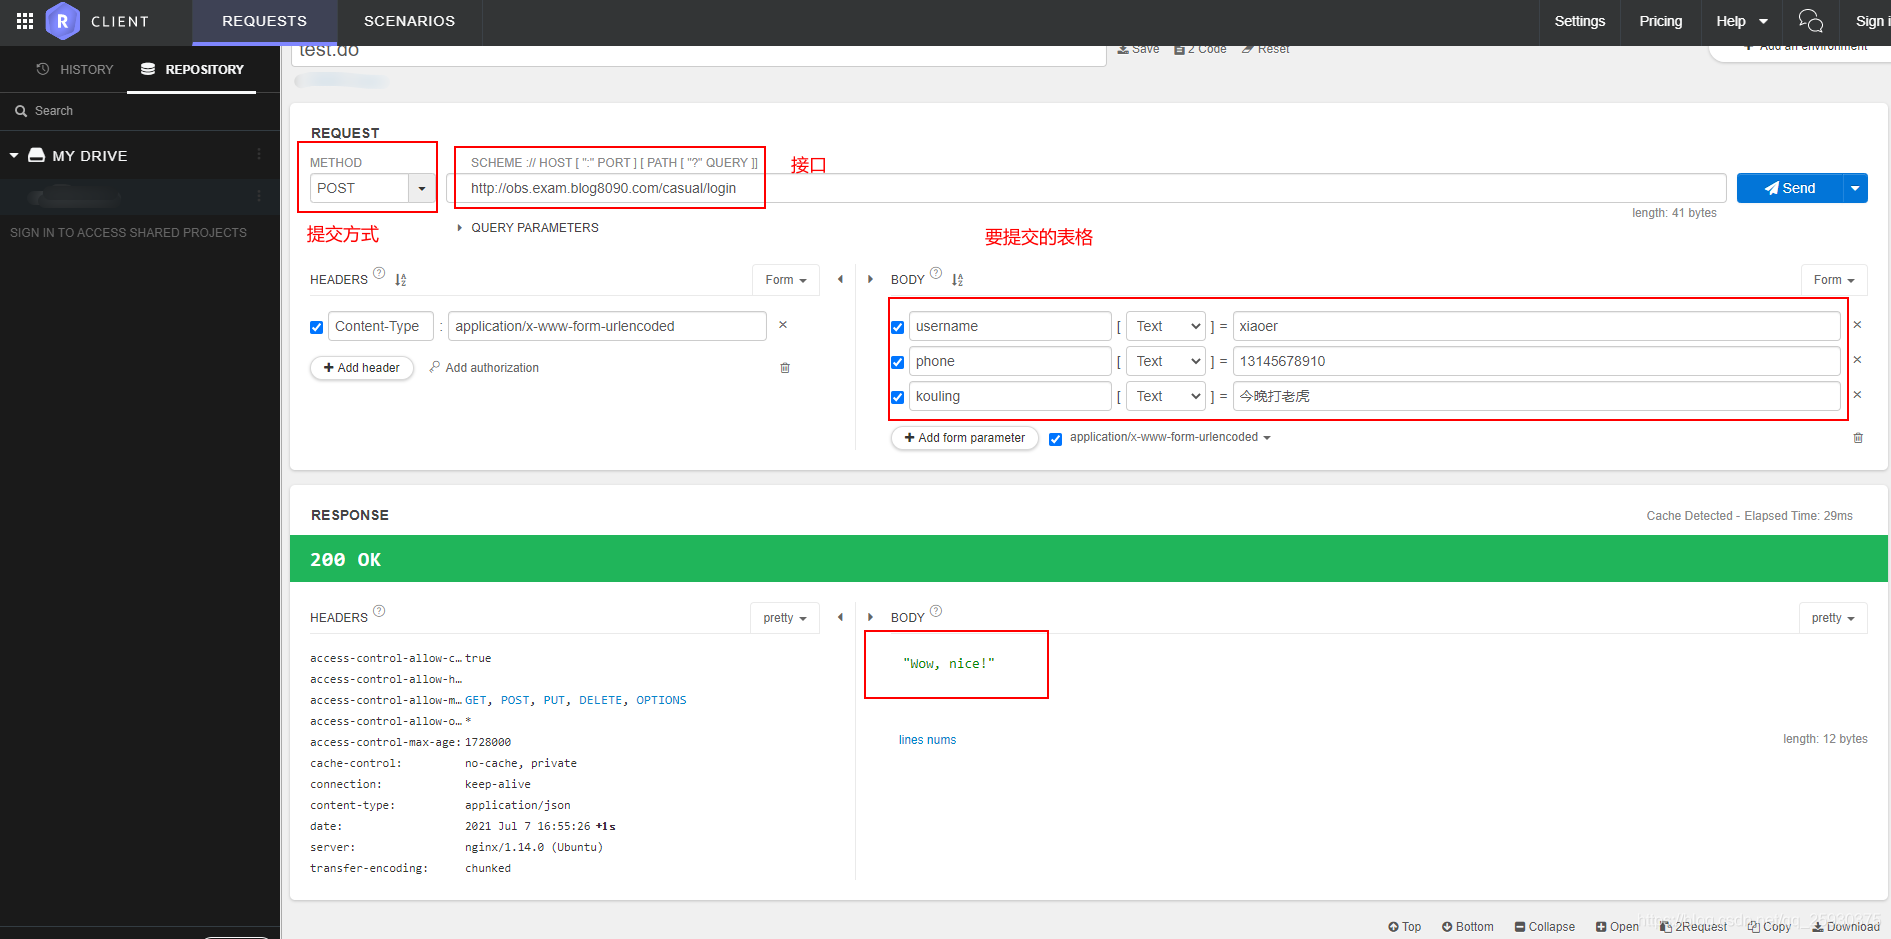Open the Pricing page
The image size is (1891, 939).
click(1661, 21)
